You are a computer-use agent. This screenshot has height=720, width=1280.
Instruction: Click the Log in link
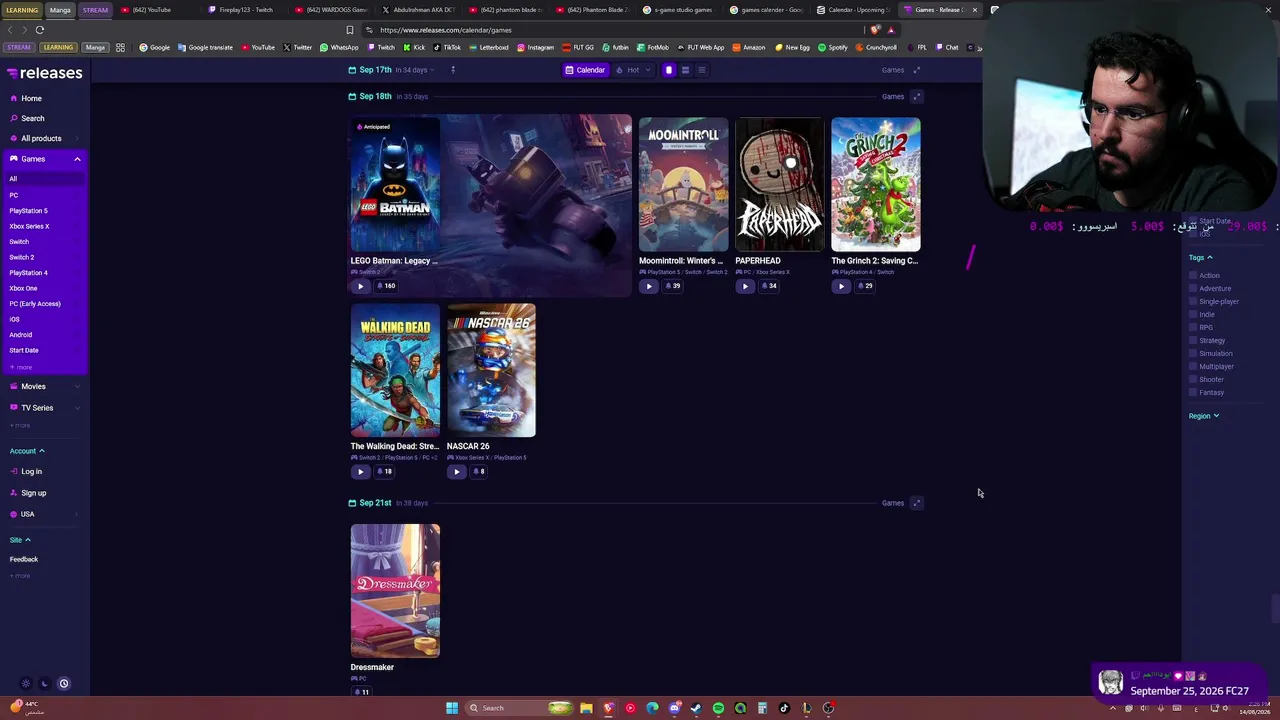pyautogui.click(x=31, y=471)
